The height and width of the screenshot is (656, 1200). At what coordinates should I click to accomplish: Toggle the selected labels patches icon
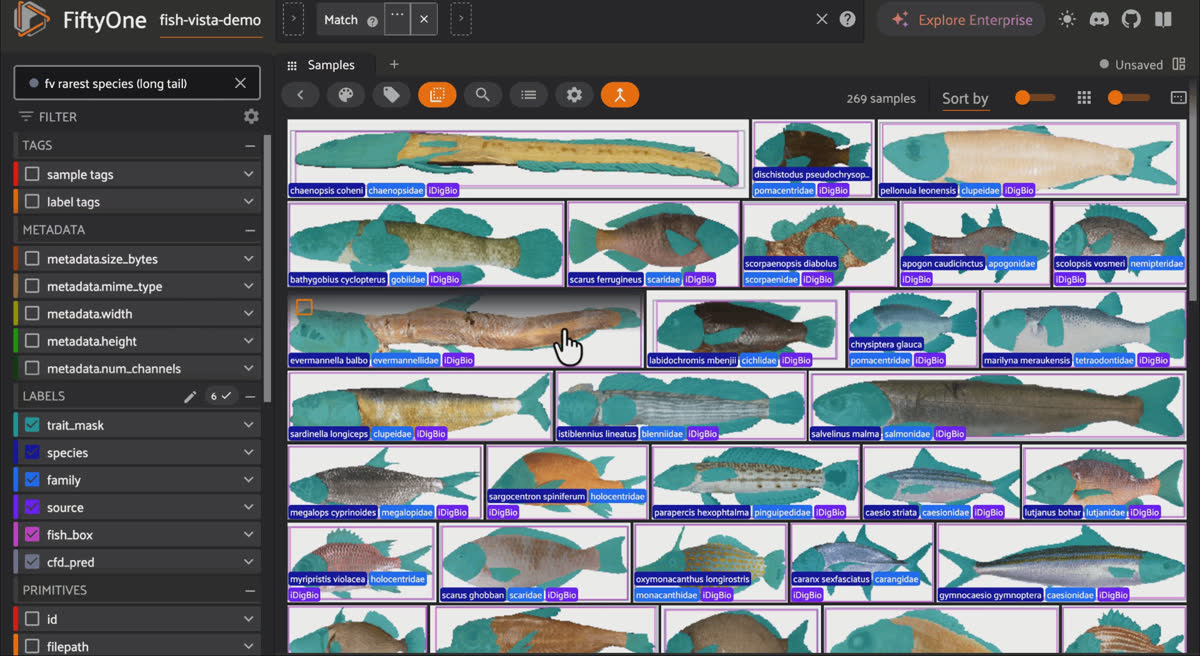point(437,95)
